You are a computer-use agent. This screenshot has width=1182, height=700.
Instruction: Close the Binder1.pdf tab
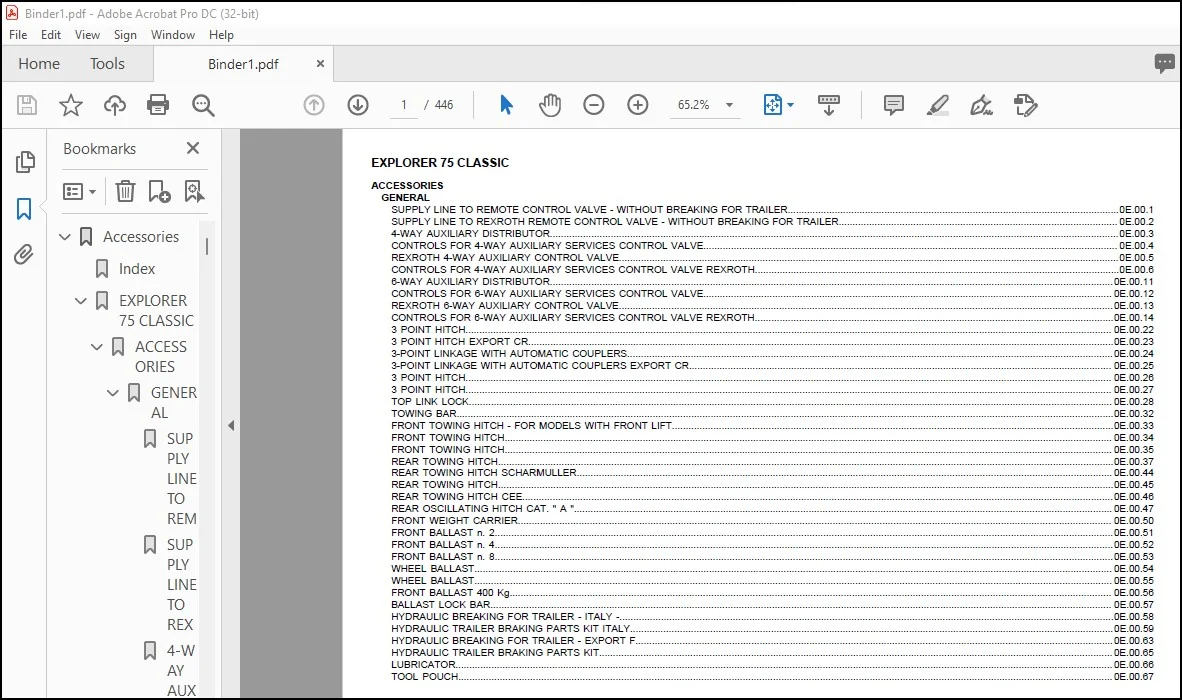[x=320, y=64]
